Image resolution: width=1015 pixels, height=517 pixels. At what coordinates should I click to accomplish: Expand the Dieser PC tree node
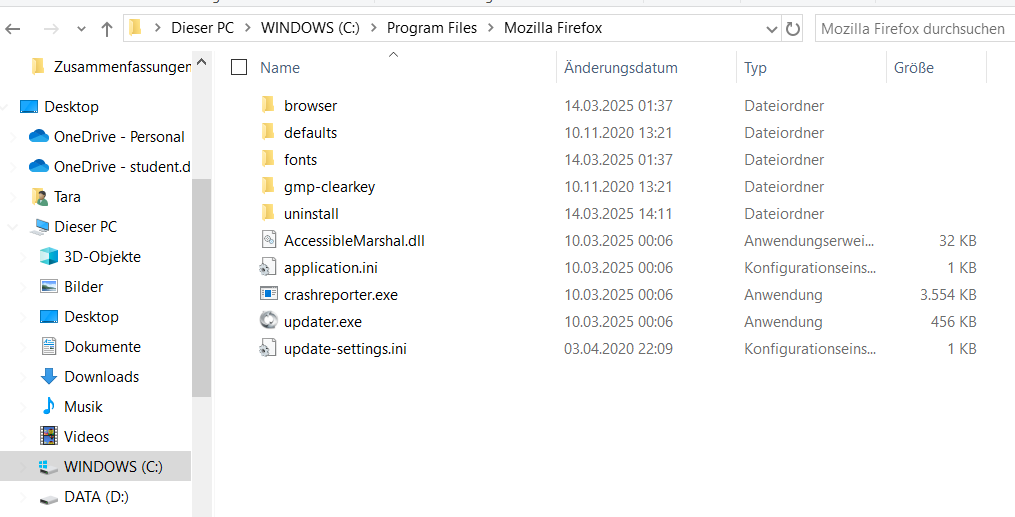click(x=12, y=227)
